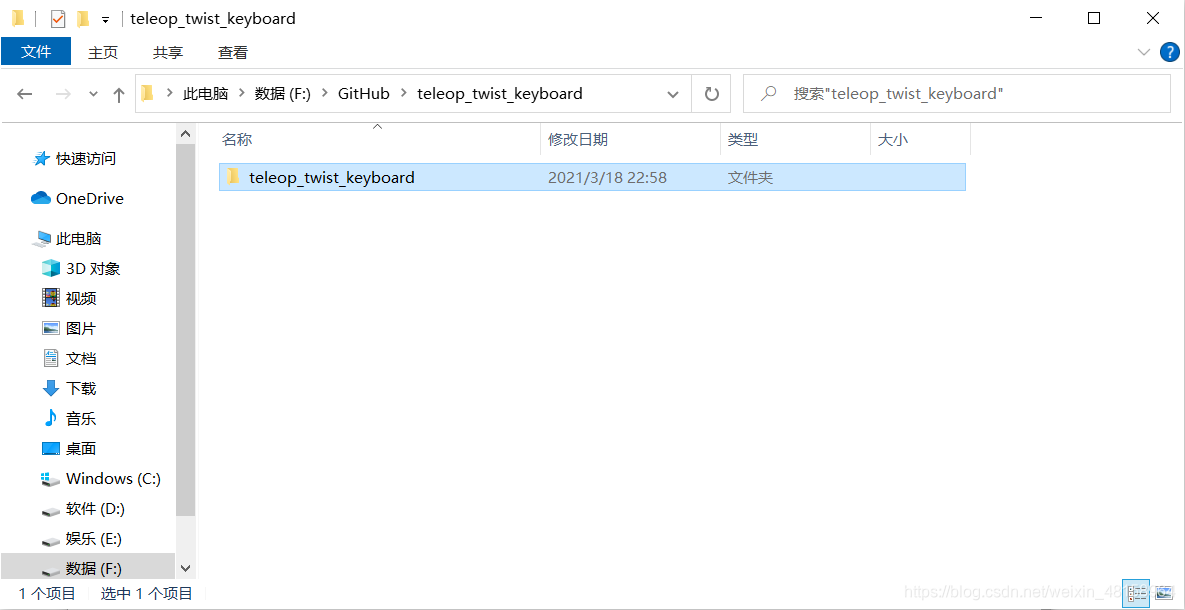Screen dimensions: 1185x610
Task: Switch to details view icon in status bar
Action: point(1134,594)
